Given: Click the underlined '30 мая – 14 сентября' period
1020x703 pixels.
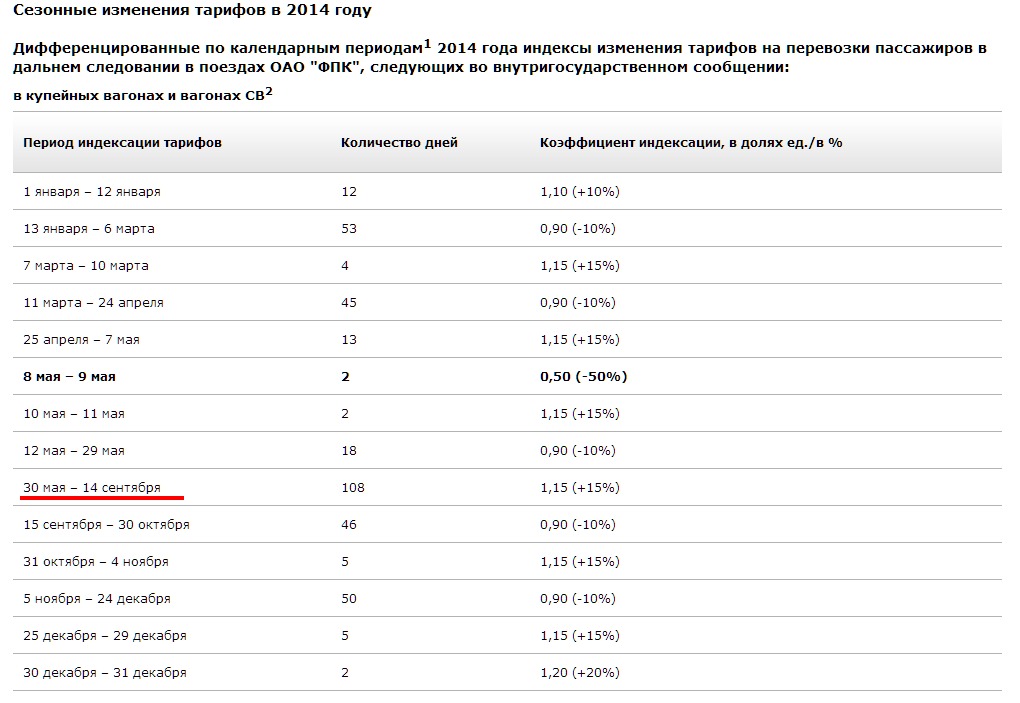Looking at the screenshot, I should click(x=92, y=487).
